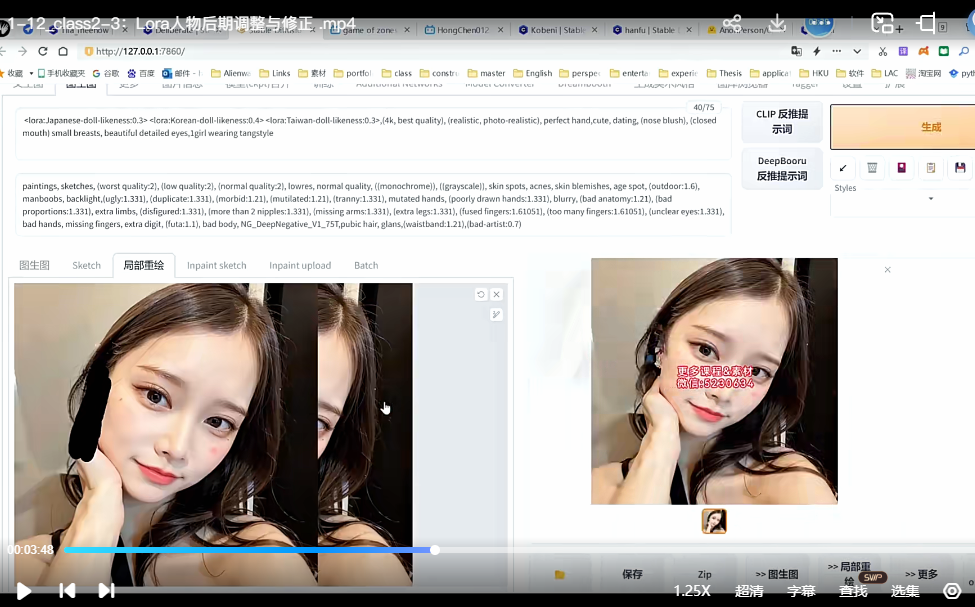Jump to the previous video in player

(x=67, y=590)
